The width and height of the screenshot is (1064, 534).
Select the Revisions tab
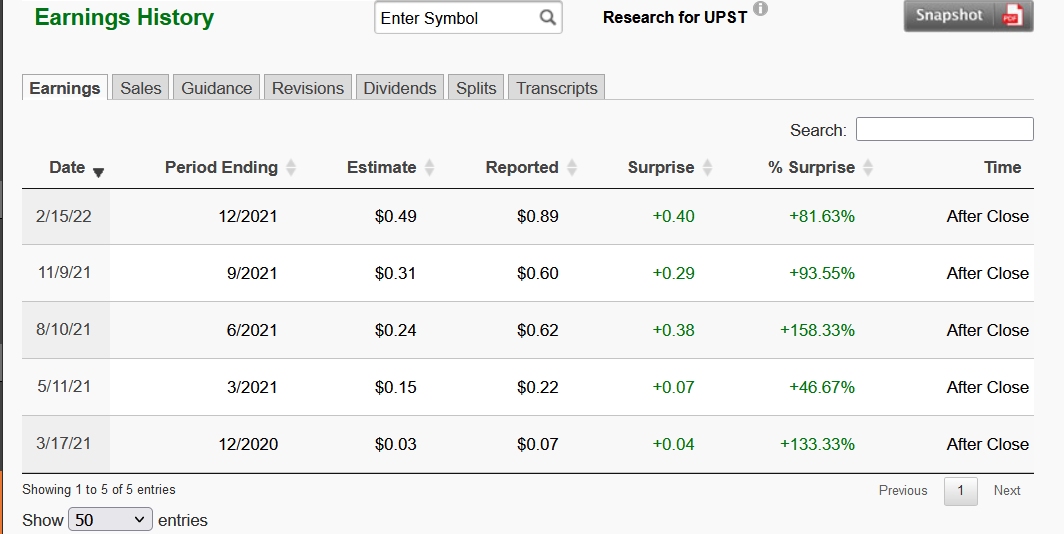click(308, 88)
